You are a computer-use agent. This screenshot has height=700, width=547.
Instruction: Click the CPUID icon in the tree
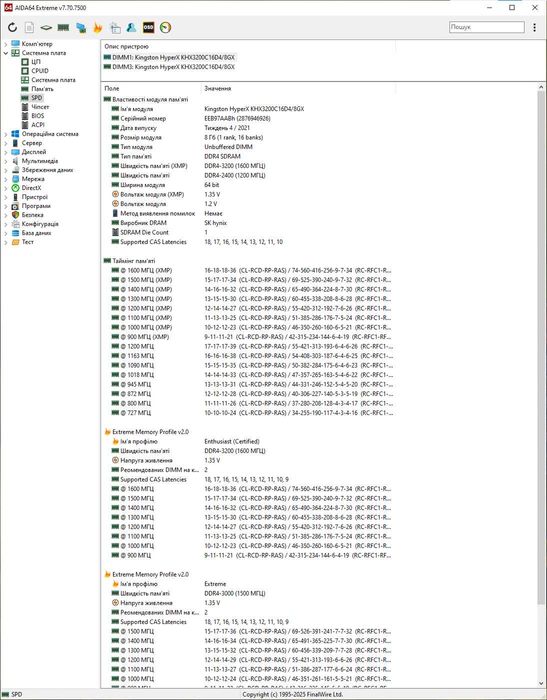25,71
